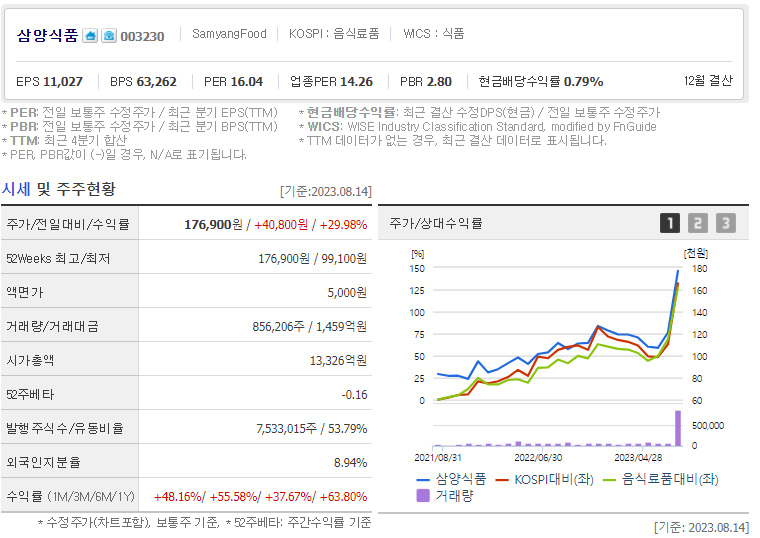Click the 2022/06/30 x-axis date label
Image resolution: width=760 pixels, height=538 pixels.
pos(538,458)
